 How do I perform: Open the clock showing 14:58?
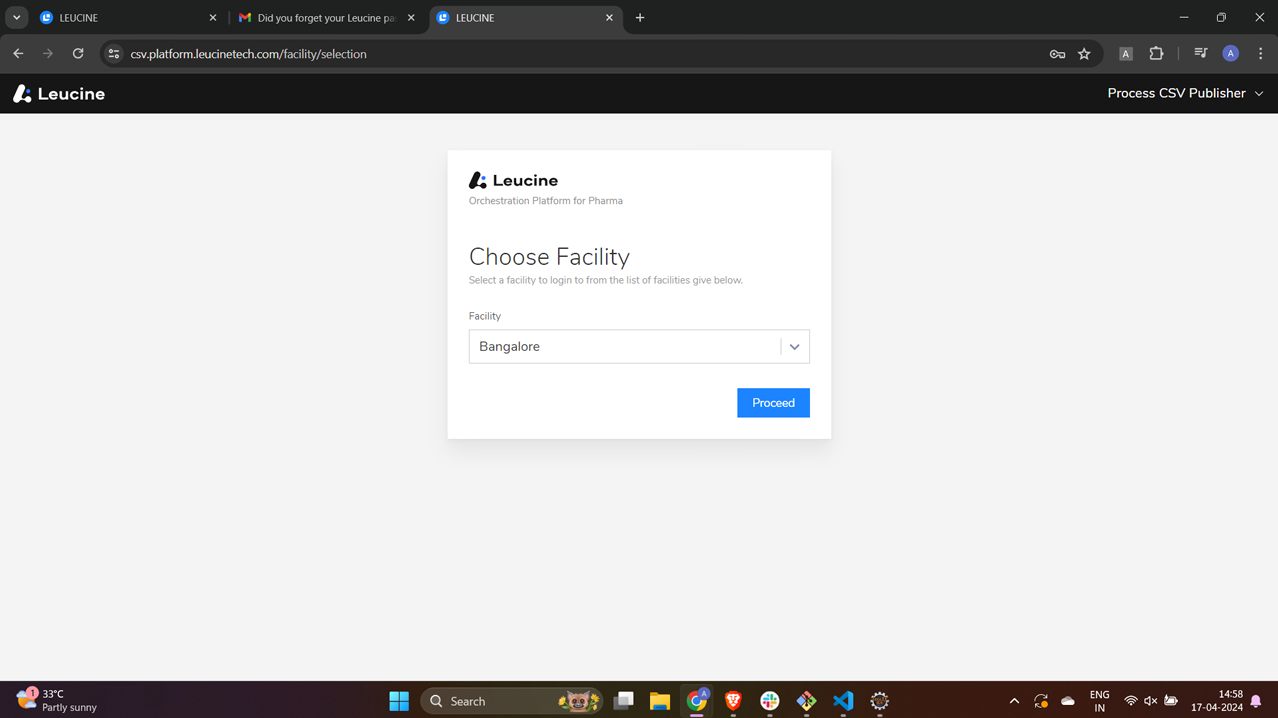(x=1217, y=701)
